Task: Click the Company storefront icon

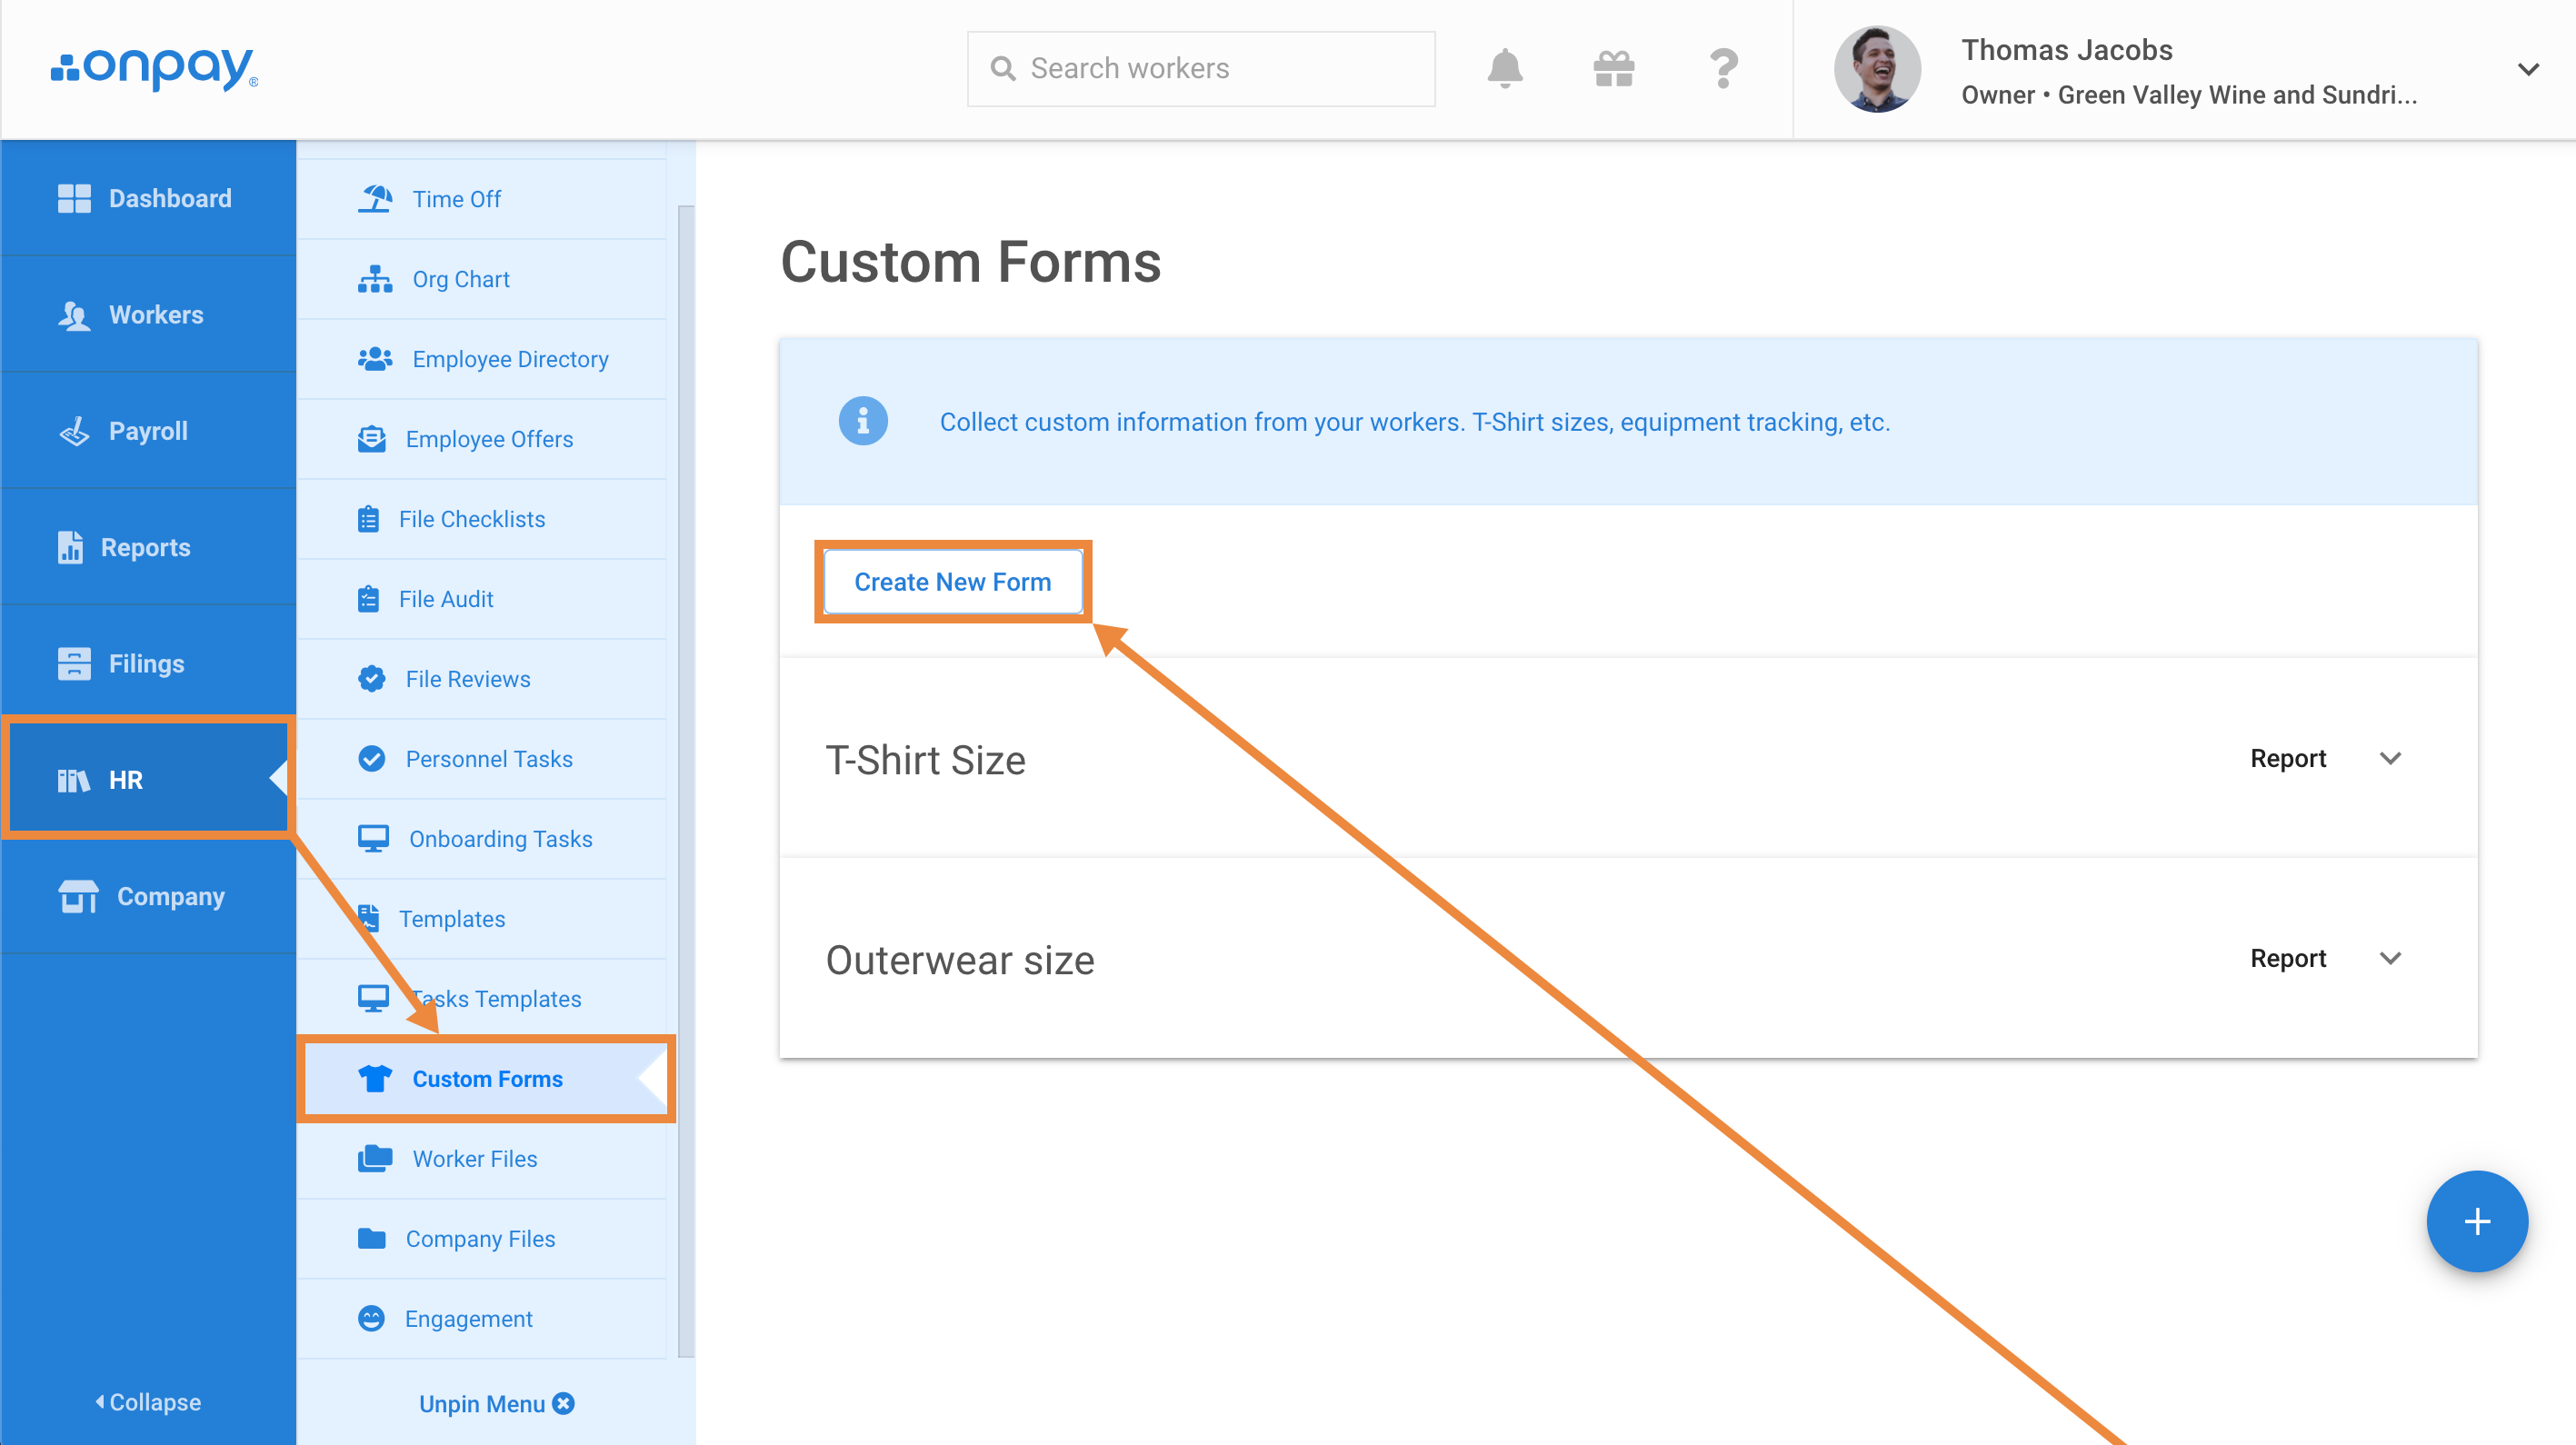Action: coord(78,896)
